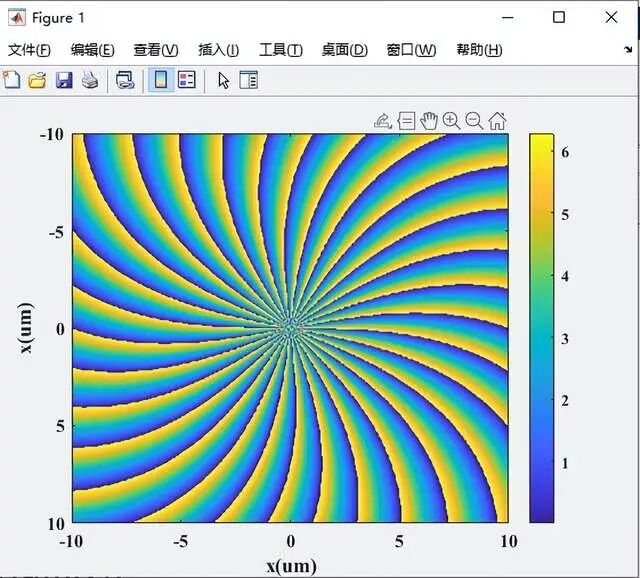Open a file with the folder icon
Screen dimensions: 640x578
(x=37, y=80)
